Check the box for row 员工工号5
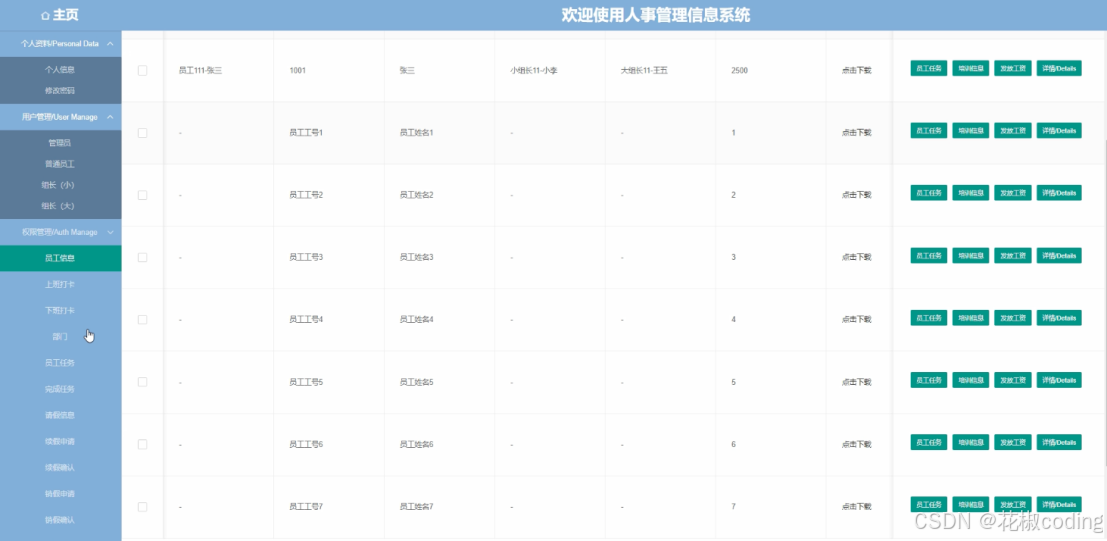The width and height of the screenshot is (1107, 541). point(143,382)
